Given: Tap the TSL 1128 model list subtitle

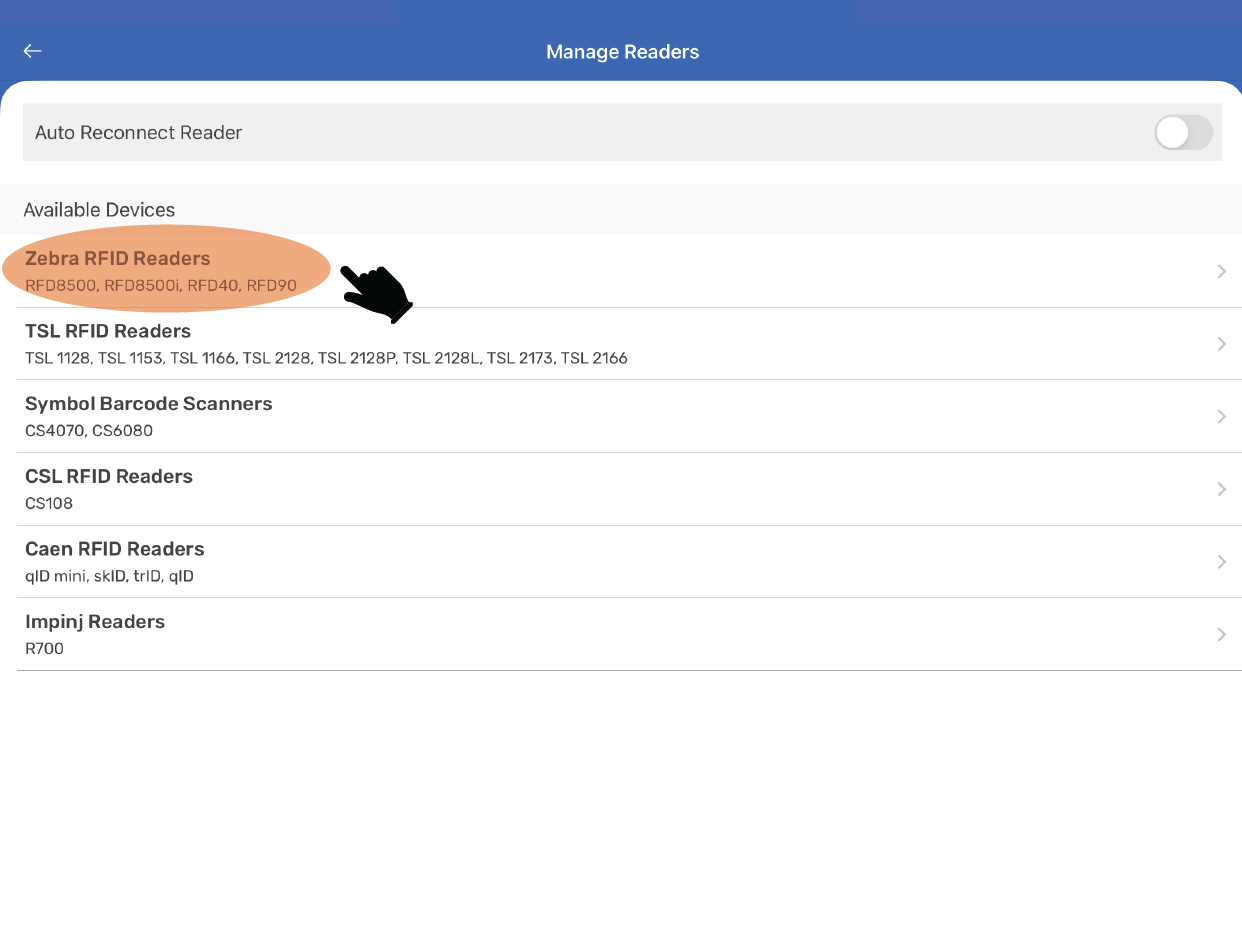Looking at the screenshot, I should [x=326, y=359].
